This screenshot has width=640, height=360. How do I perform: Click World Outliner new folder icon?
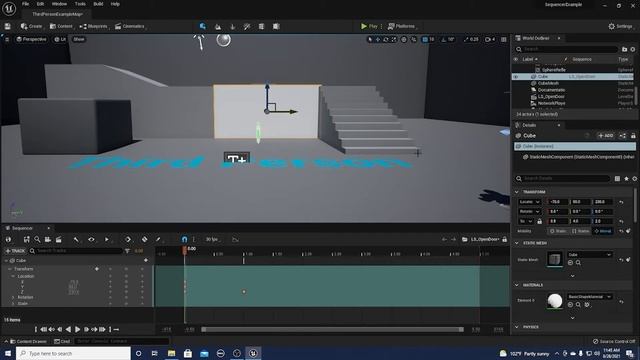(624, 49)
